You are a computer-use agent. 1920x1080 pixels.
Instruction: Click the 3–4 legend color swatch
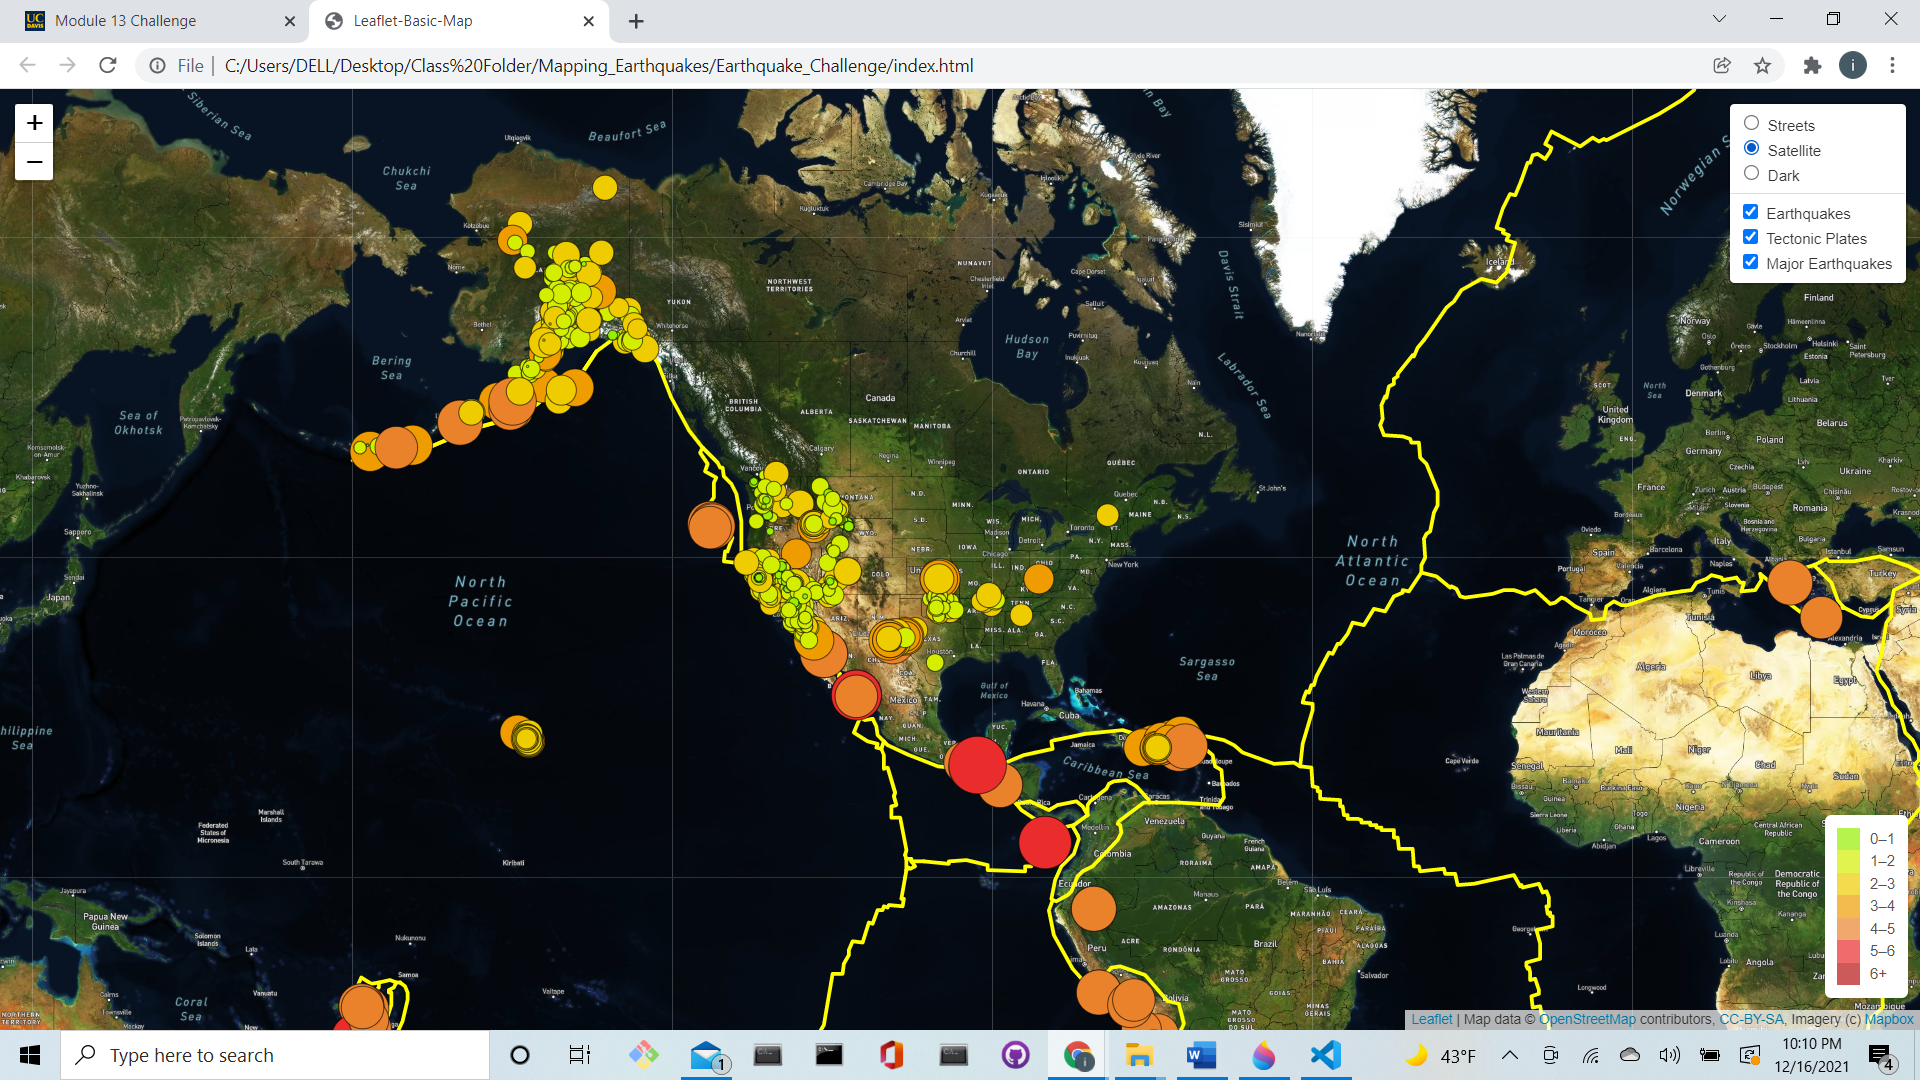click(x=1848, y=906)
